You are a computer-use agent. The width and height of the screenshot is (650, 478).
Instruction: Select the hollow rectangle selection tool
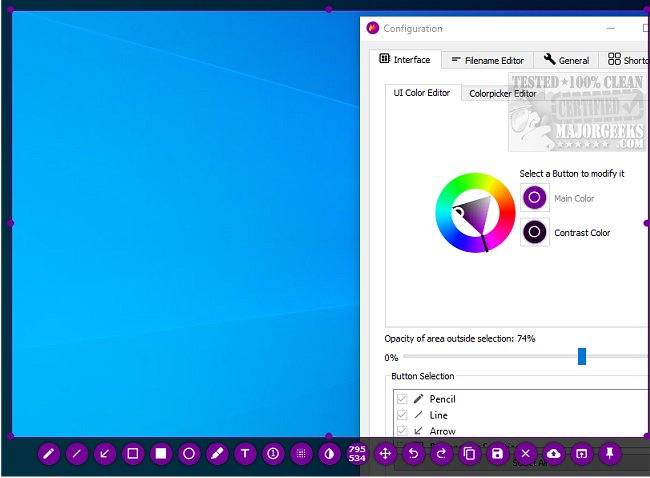click(133, 454)
